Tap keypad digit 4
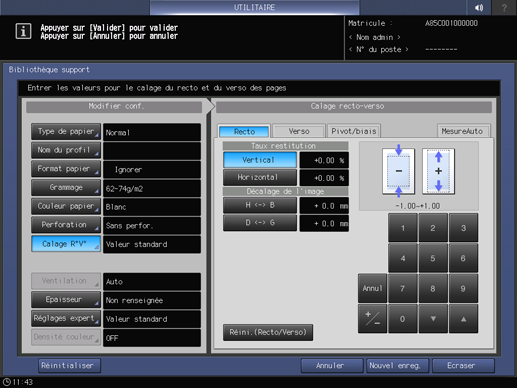Image resolution: width=517 pixels, height=388 pixels. tap(403, 258)
